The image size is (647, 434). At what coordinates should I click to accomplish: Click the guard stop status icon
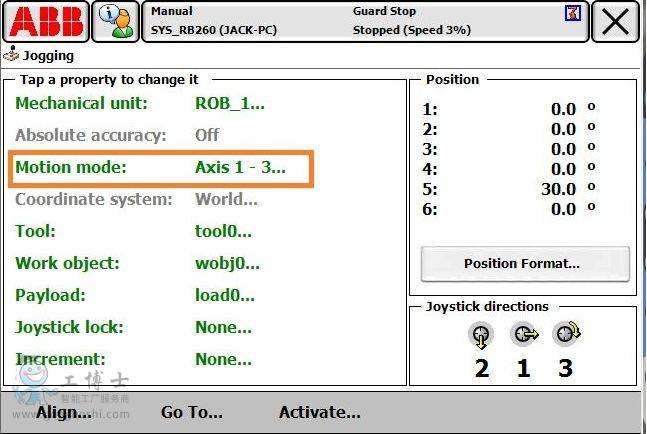click(571, 12)
